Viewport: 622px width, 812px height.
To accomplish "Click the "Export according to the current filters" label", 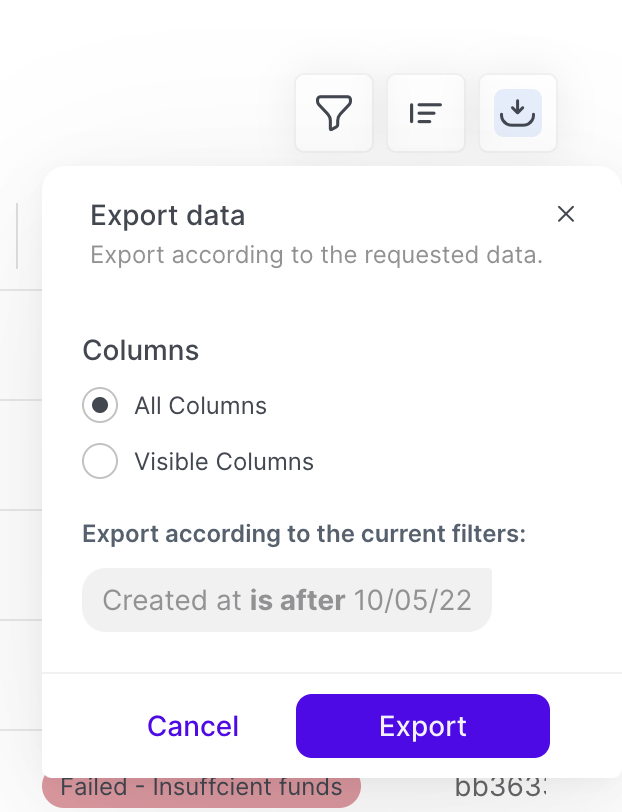I will (304, 534).
